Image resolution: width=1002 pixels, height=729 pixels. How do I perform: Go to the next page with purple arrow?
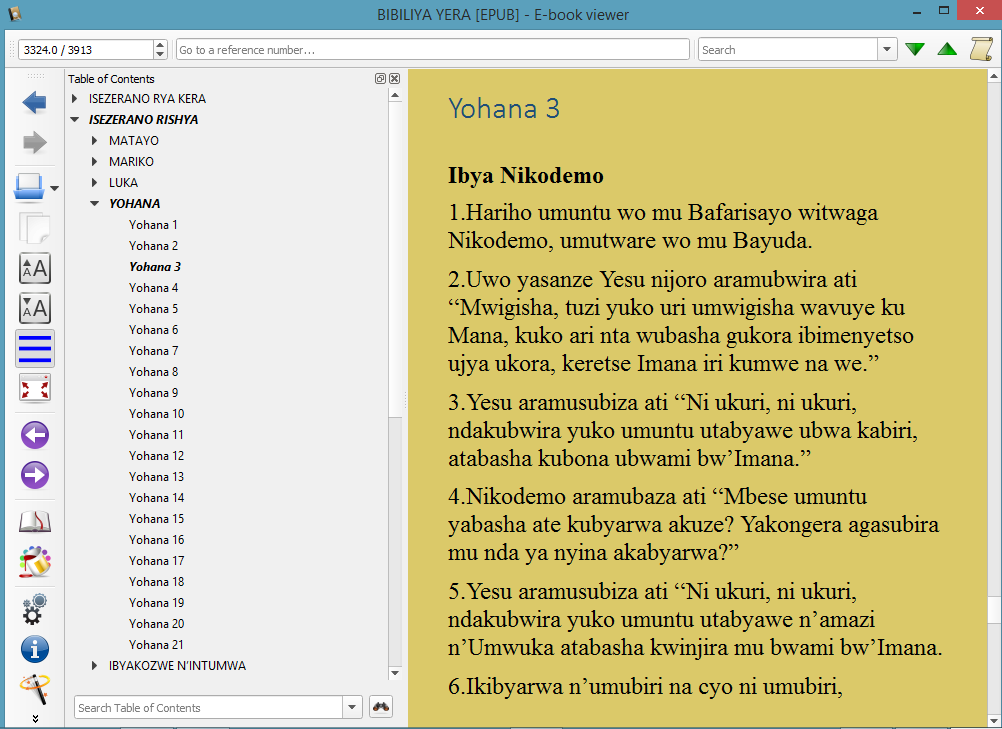tap(35, 475)
